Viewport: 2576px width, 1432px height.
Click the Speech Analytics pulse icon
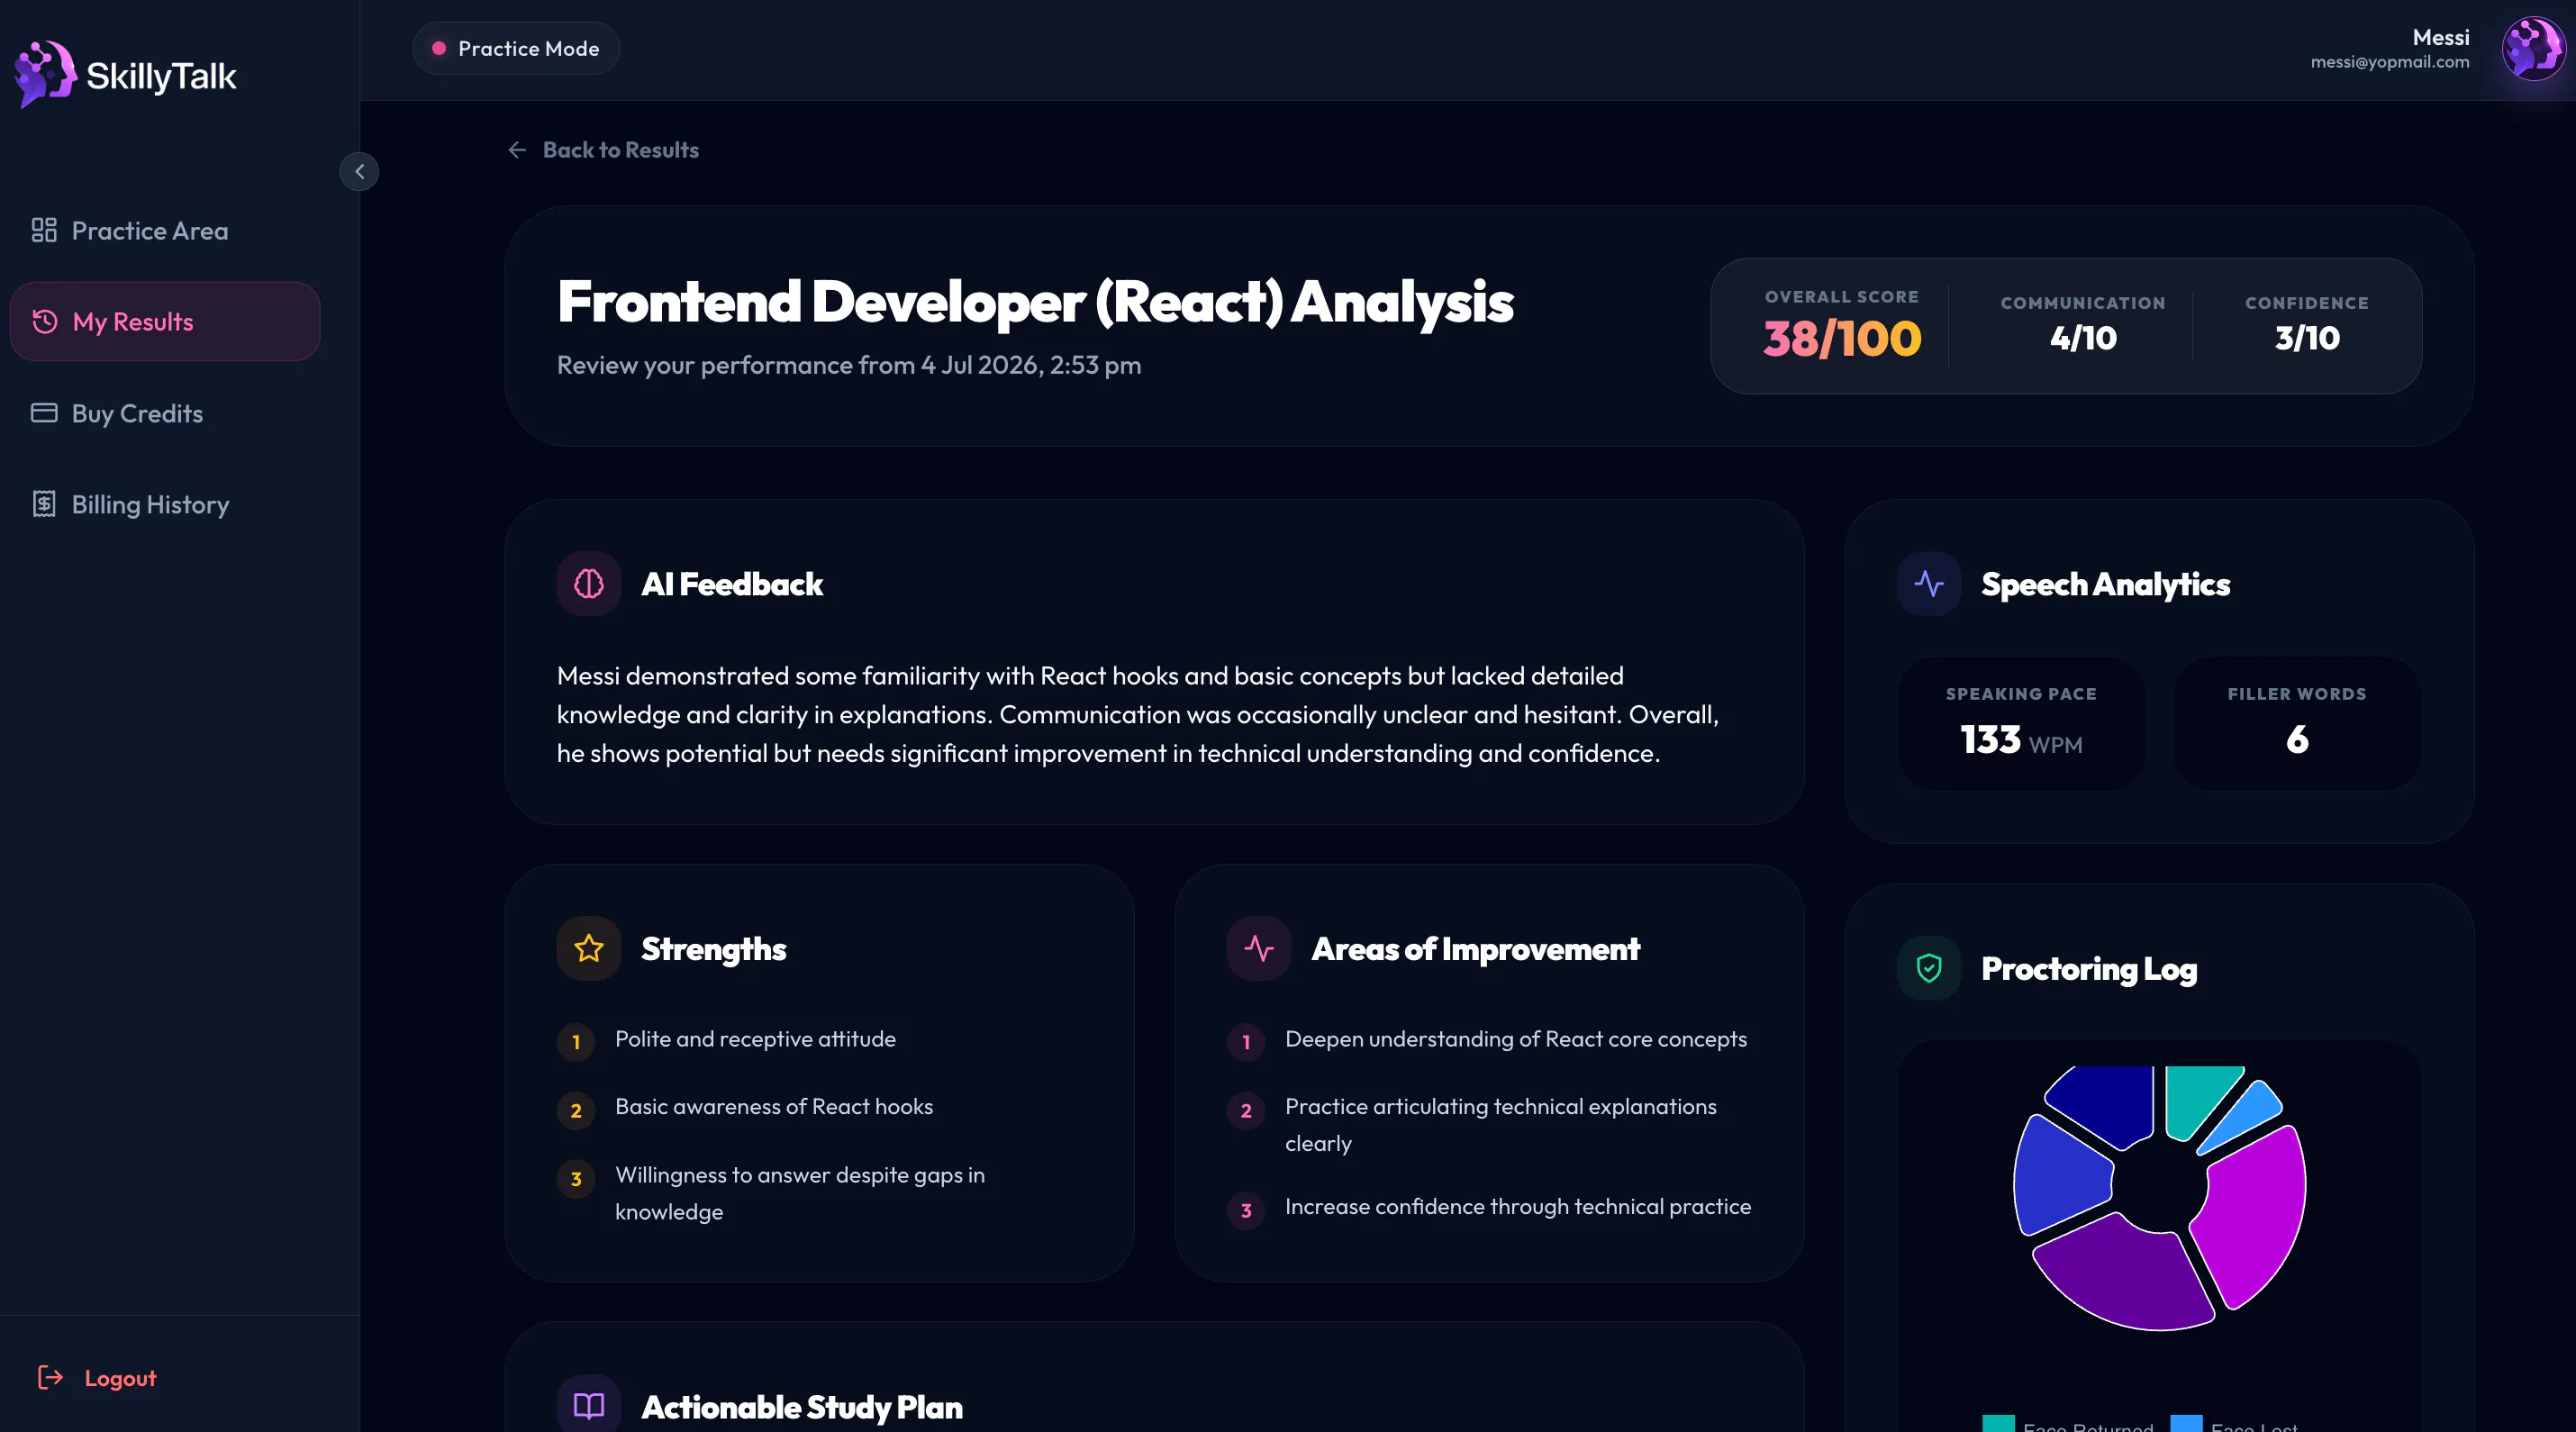click(1929, 584)
